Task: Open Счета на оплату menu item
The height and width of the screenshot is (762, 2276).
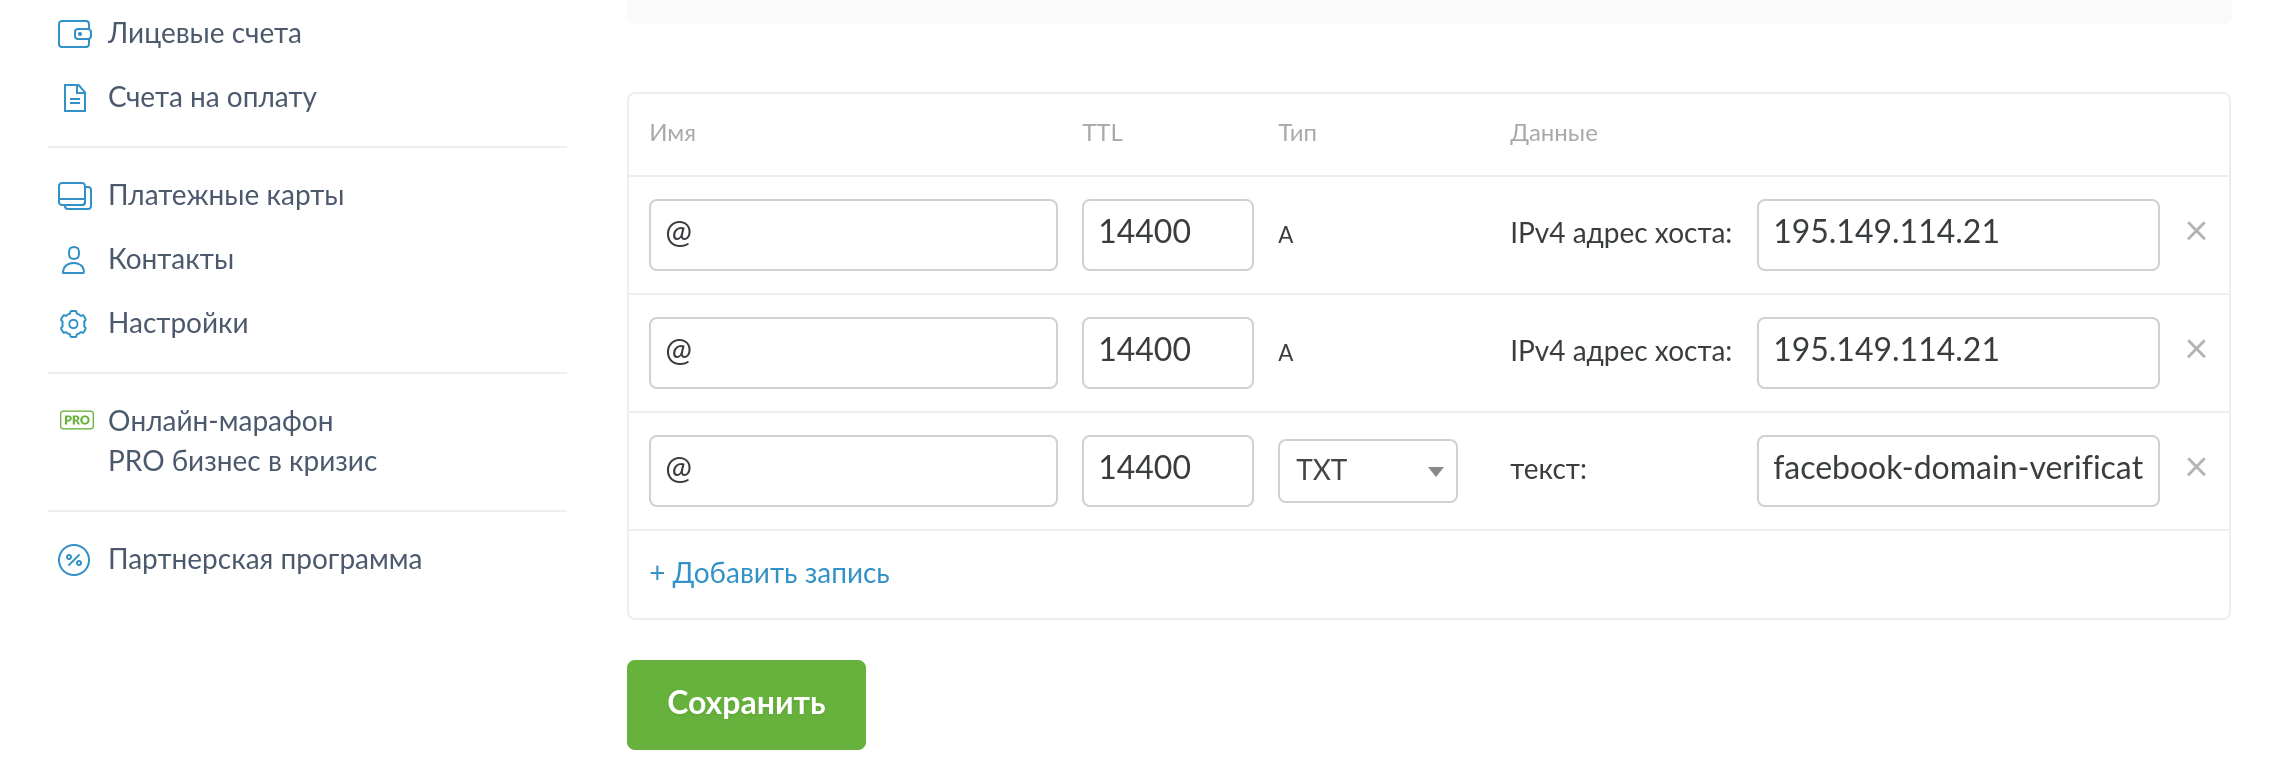Action: pyautogui.click(x=212, y=98)
